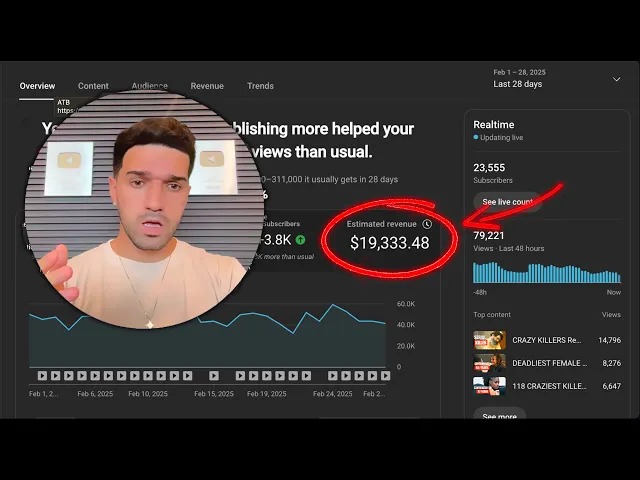Select the video marker above Feb 24, 2025
Image resolution: width=640 pixels, height=480 pixels.
pyautogui.click(x=333, y=376)
